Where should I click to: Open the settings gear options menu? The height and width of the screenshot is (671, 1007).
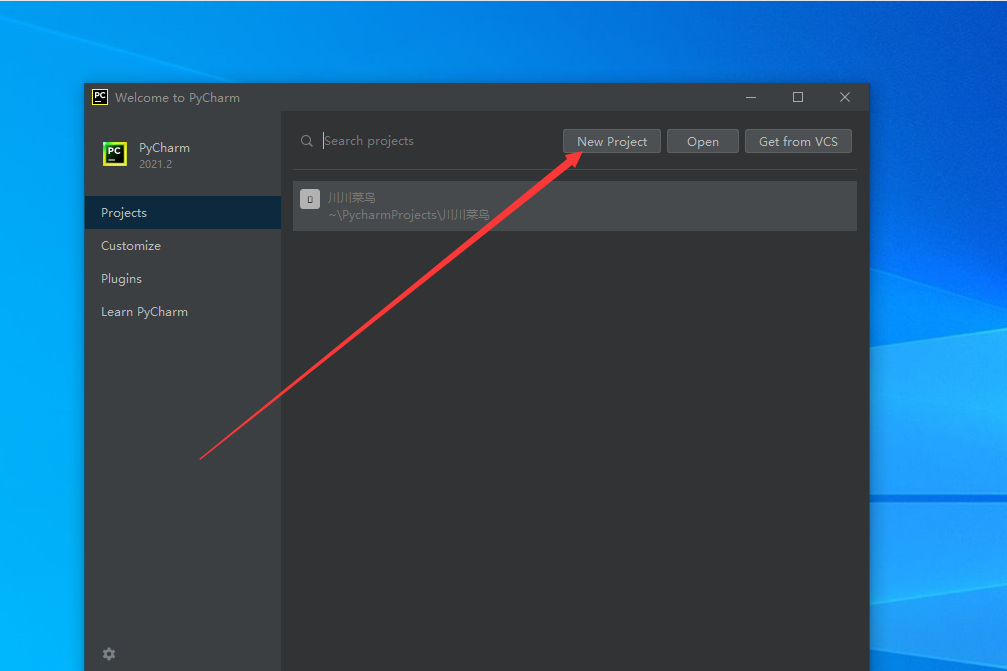(x=109, y=654)
